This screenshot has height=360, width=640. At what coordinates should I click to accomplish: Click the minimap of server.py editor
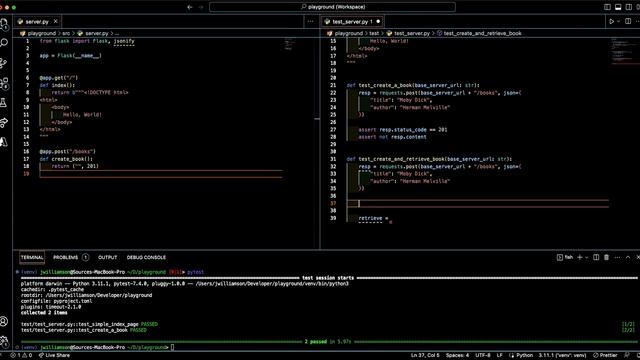click(289, 45)
